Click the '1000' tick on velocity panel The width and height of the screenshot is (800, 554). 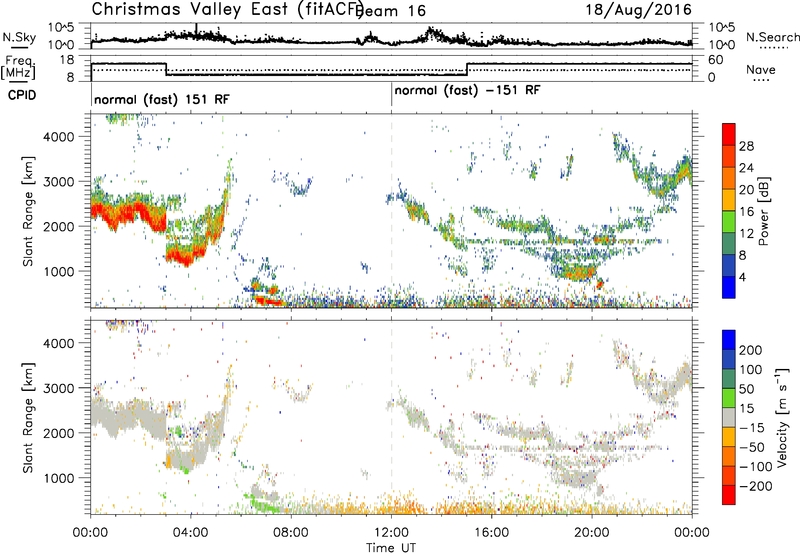(x=58, y=478)
